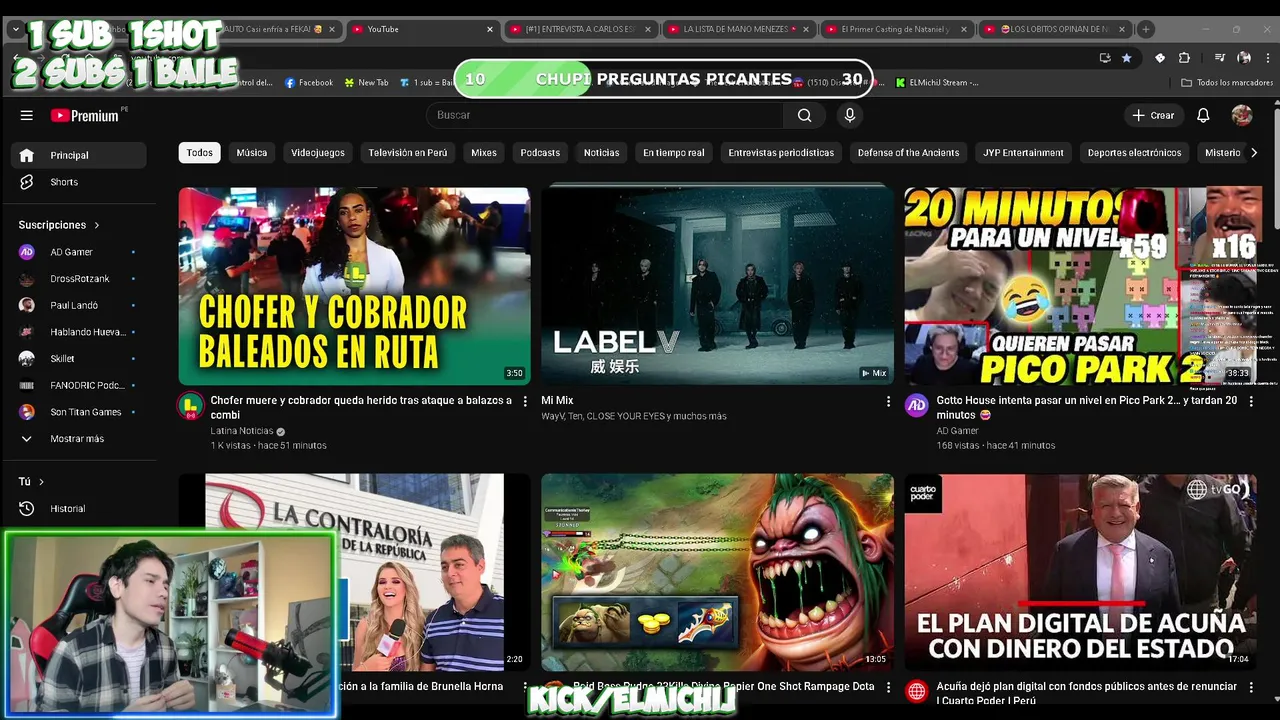The width and height of the screenshot is (1280, 720).
Task: Click the YouTube Premium logo
Action: click(86, 115)
